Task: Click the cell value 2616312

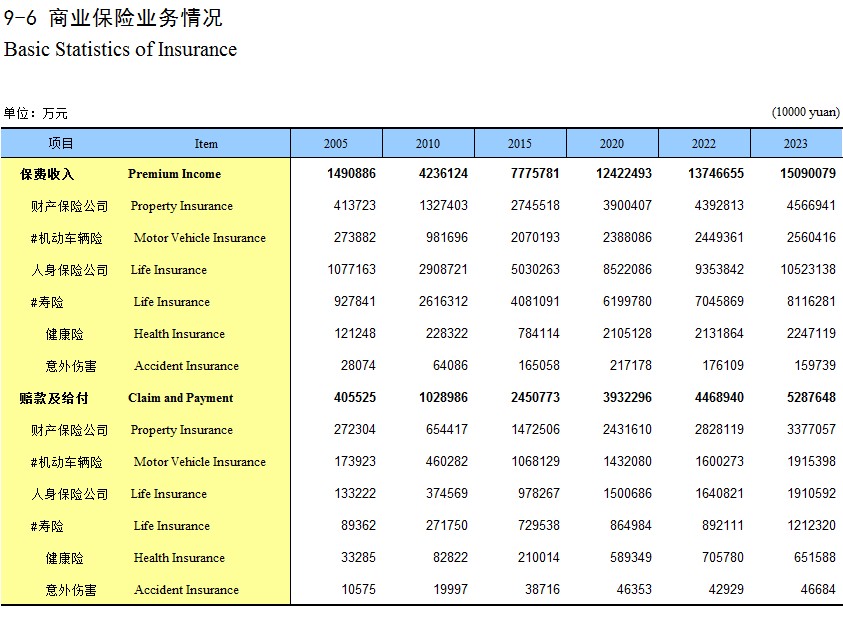Action: coord(443,302)
